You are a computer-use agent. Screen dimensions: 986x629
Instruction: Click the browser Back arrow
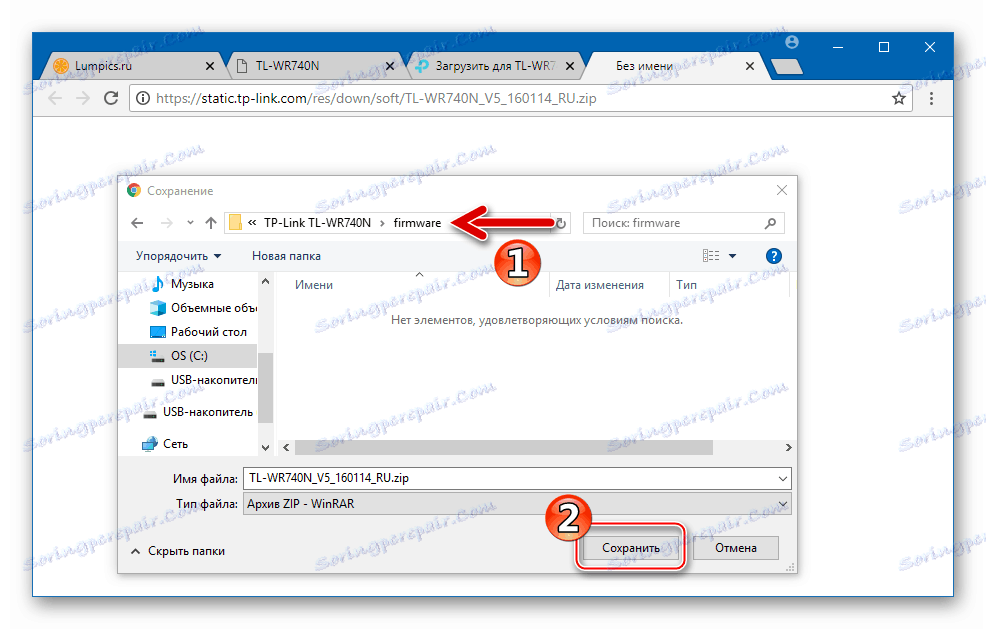pos(55,98)
